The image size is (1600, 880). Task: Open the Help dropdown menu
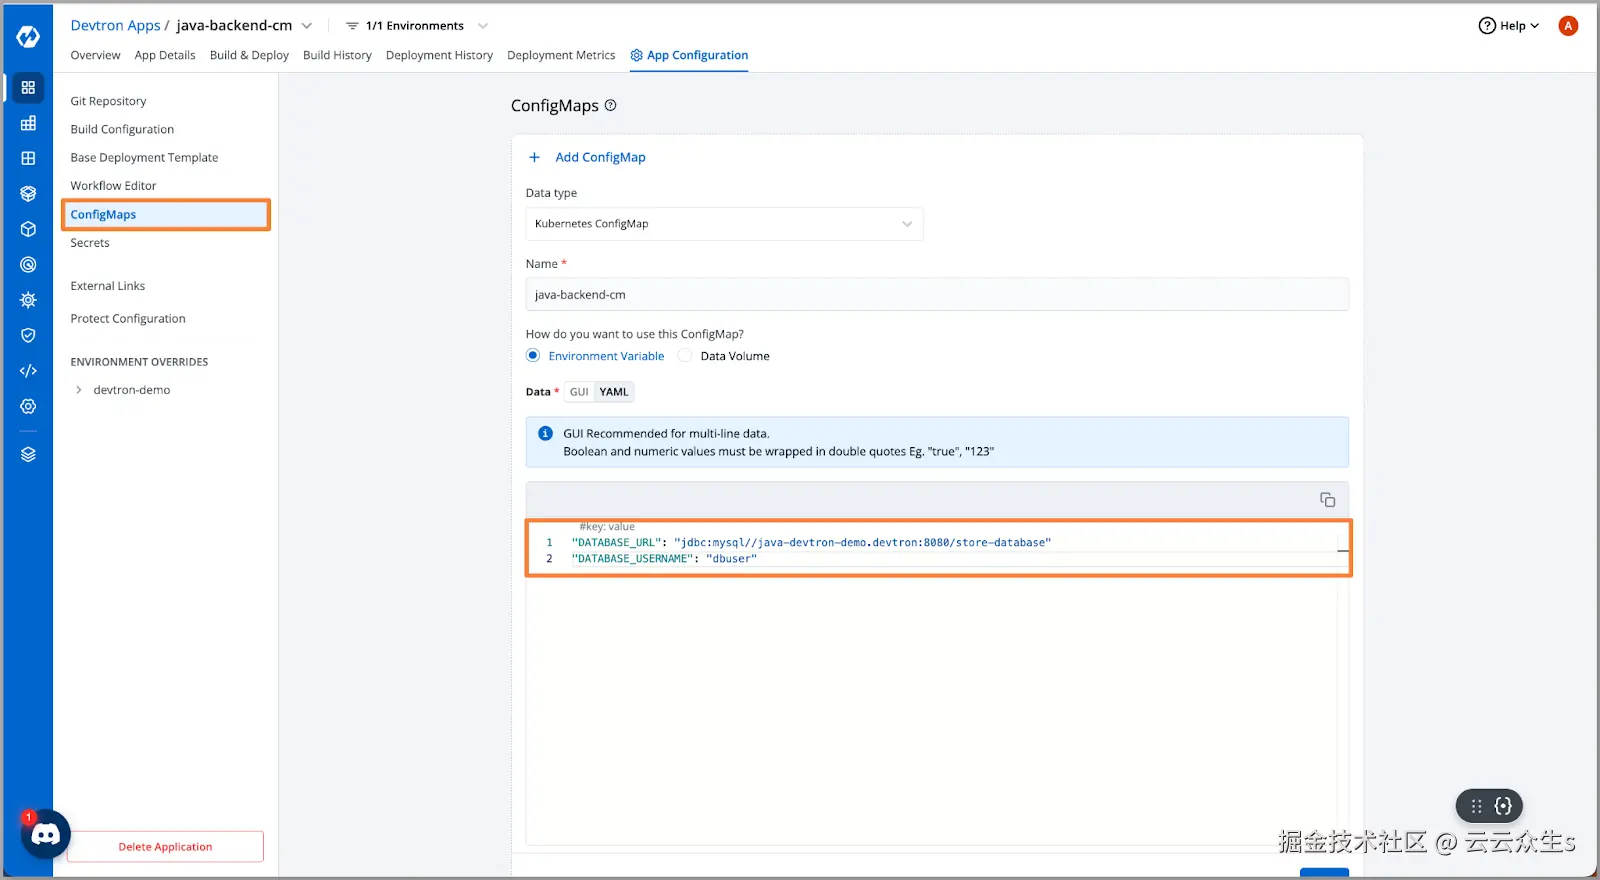pyautogui.click(x=1509, y=26)
